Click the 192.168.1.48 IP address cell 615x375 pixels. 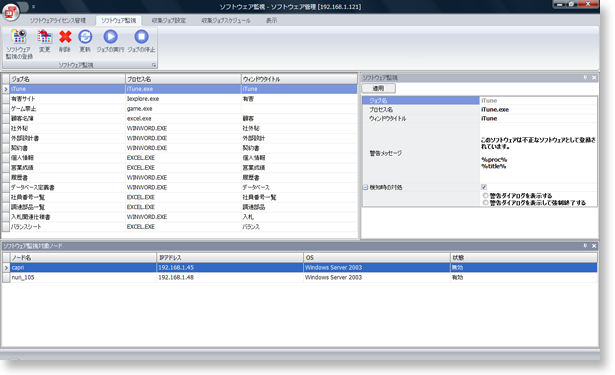point(230,277)
